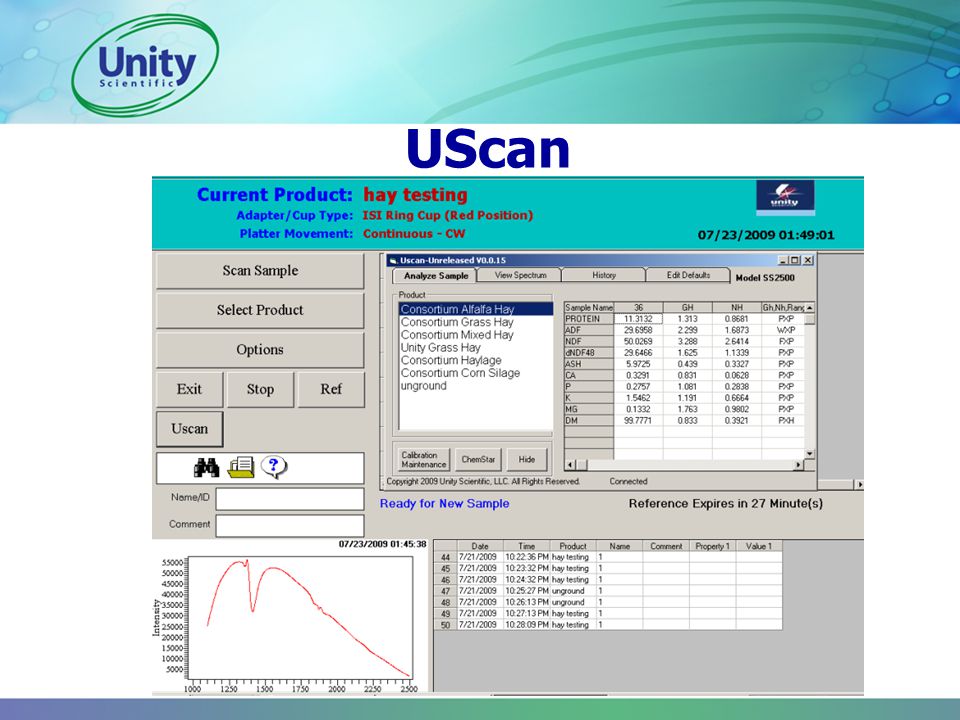The width and height of the screenshot is (960, 720).
Task: Click the Select Product button
Action: coord(260,310)
